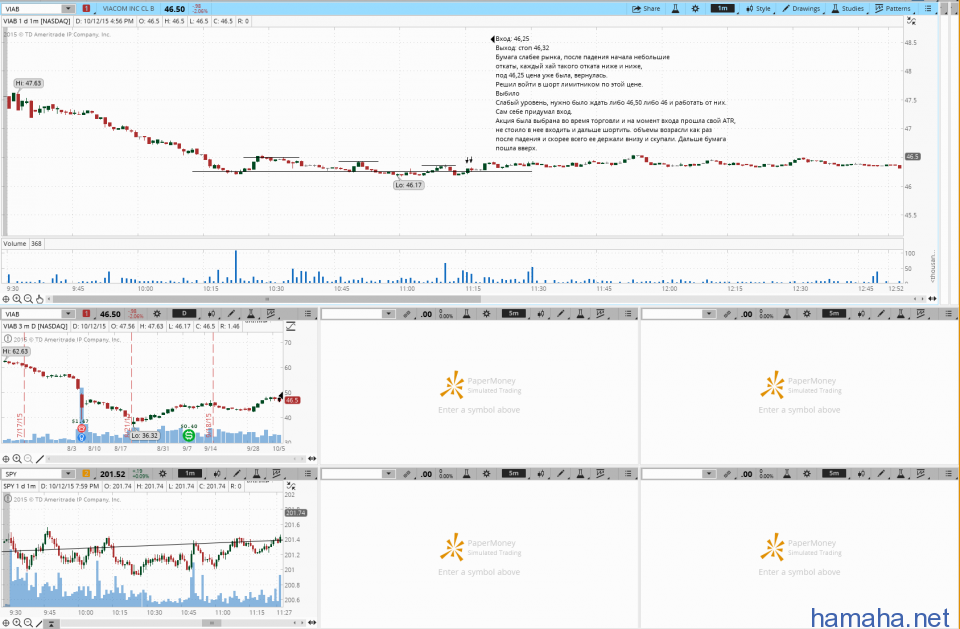Viewport: 960px width, 629px height.
Task: Zoom out on the main VIAB chart
Action: coord(28,299)
